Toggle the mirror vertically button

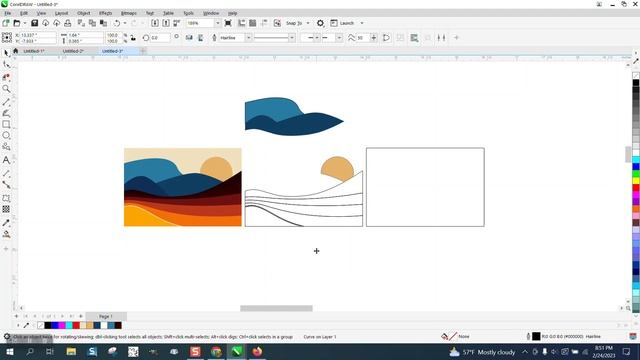point(200,38)
